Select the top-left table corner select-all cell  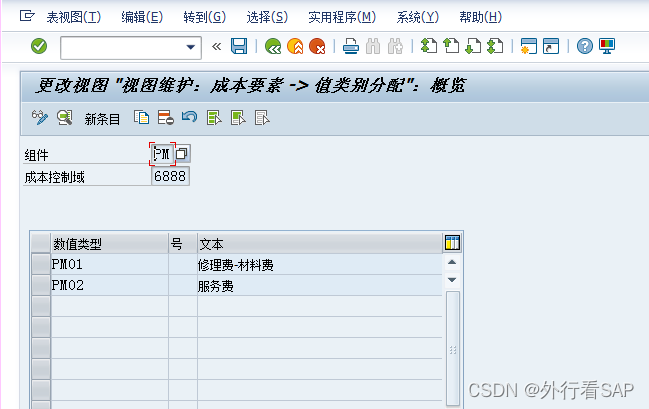click(41, 243)
